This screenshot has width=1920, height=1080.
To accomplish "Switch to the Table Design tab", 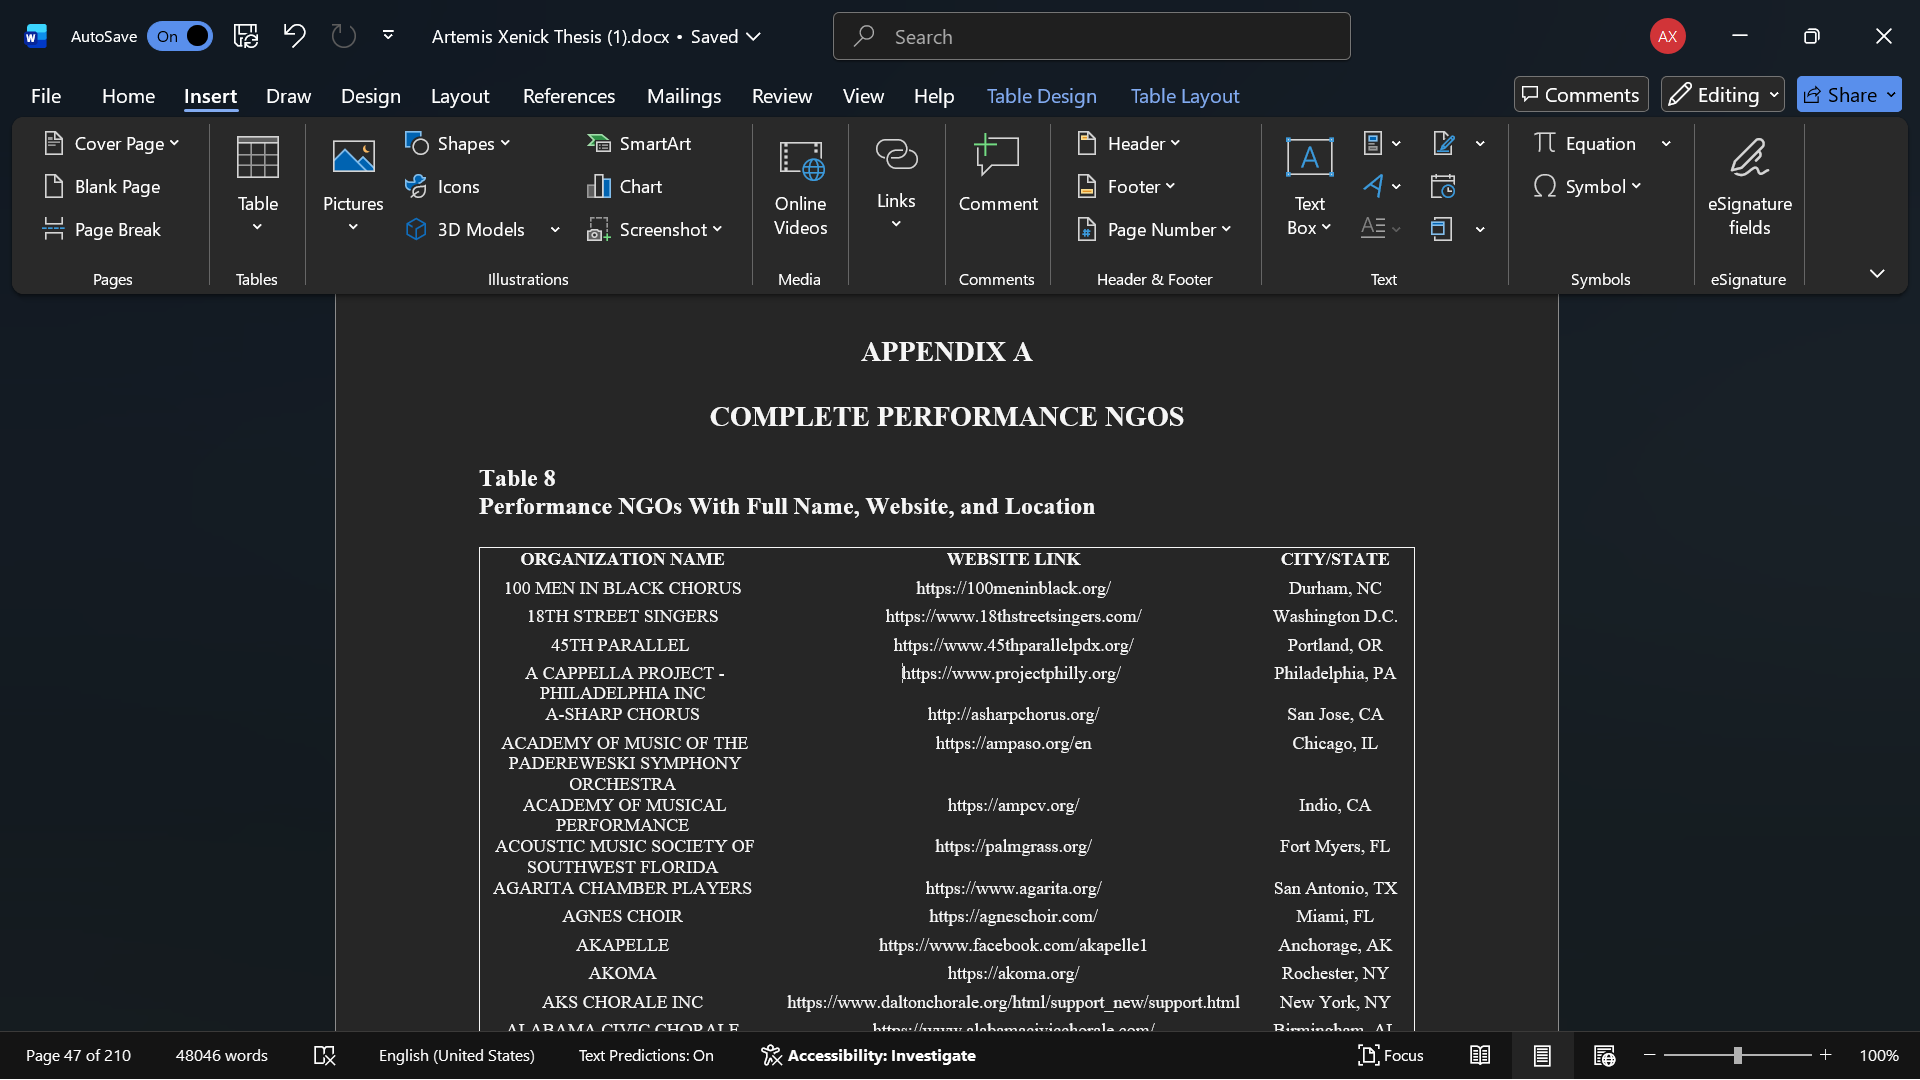I will (x=1041, y=96).
